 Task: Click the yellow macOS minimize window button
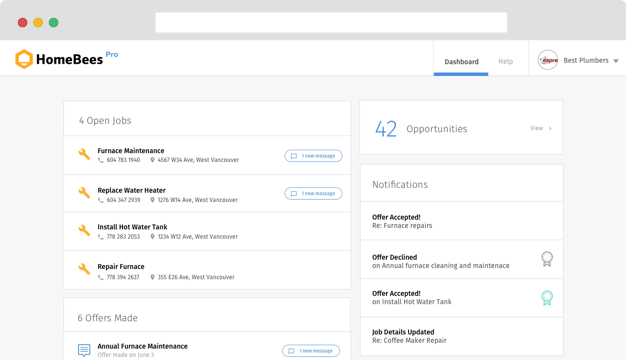(38, 22)
